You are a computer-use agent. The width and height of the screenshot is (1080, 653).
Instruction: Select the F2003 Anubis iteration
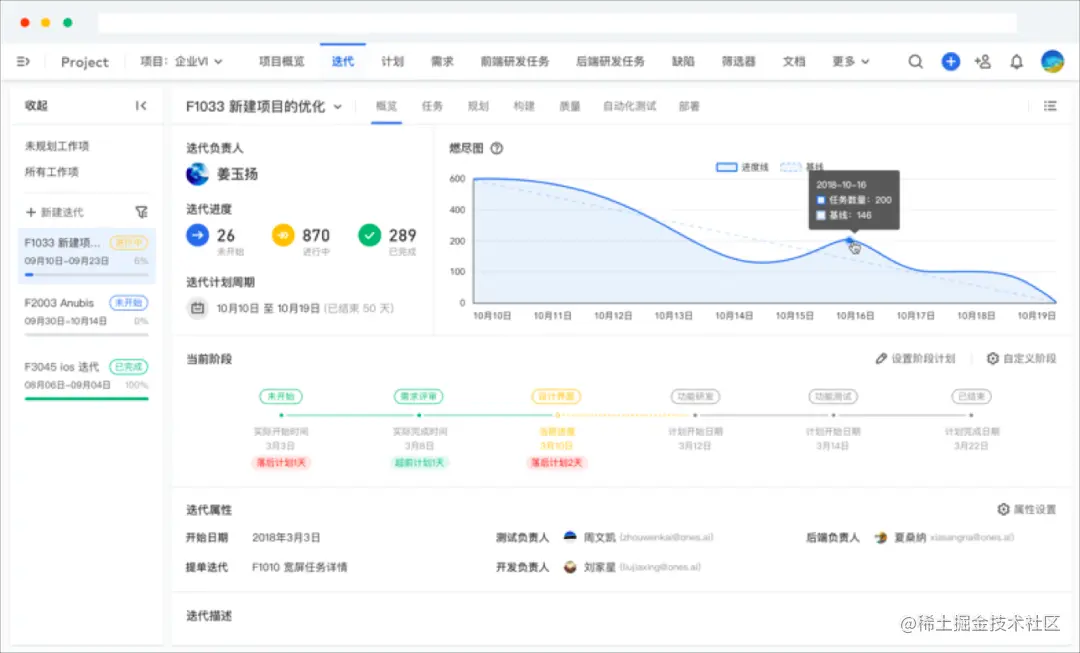click(87, 315)
